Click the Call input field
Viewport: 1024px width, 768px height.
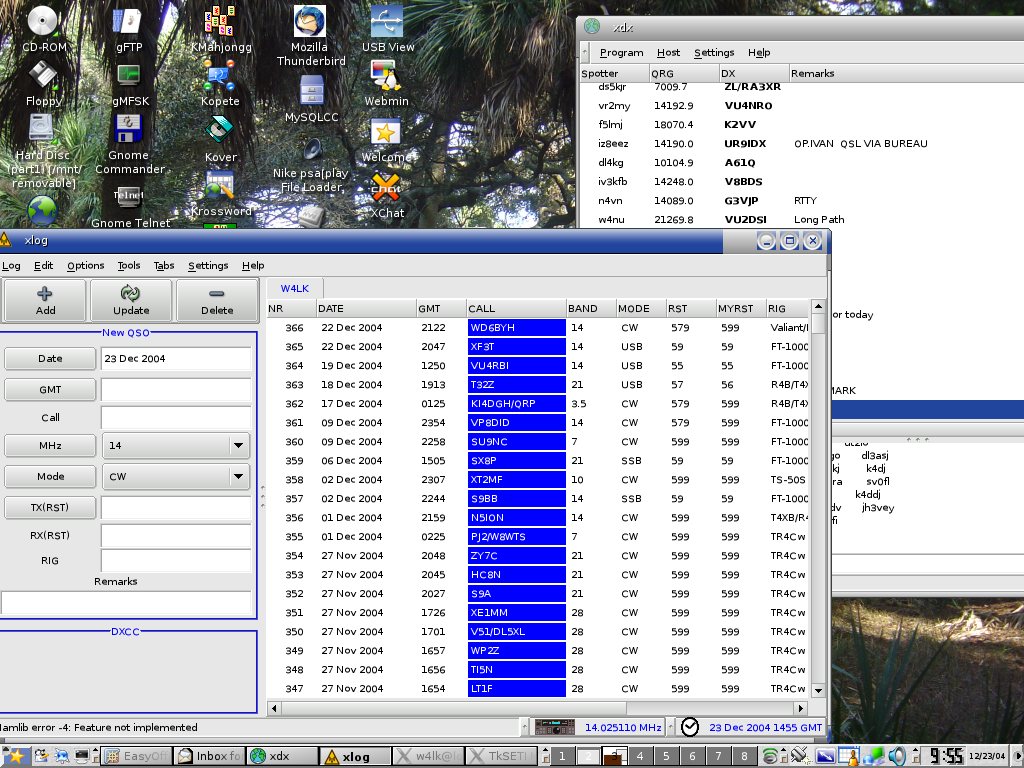tap(176, 418)
